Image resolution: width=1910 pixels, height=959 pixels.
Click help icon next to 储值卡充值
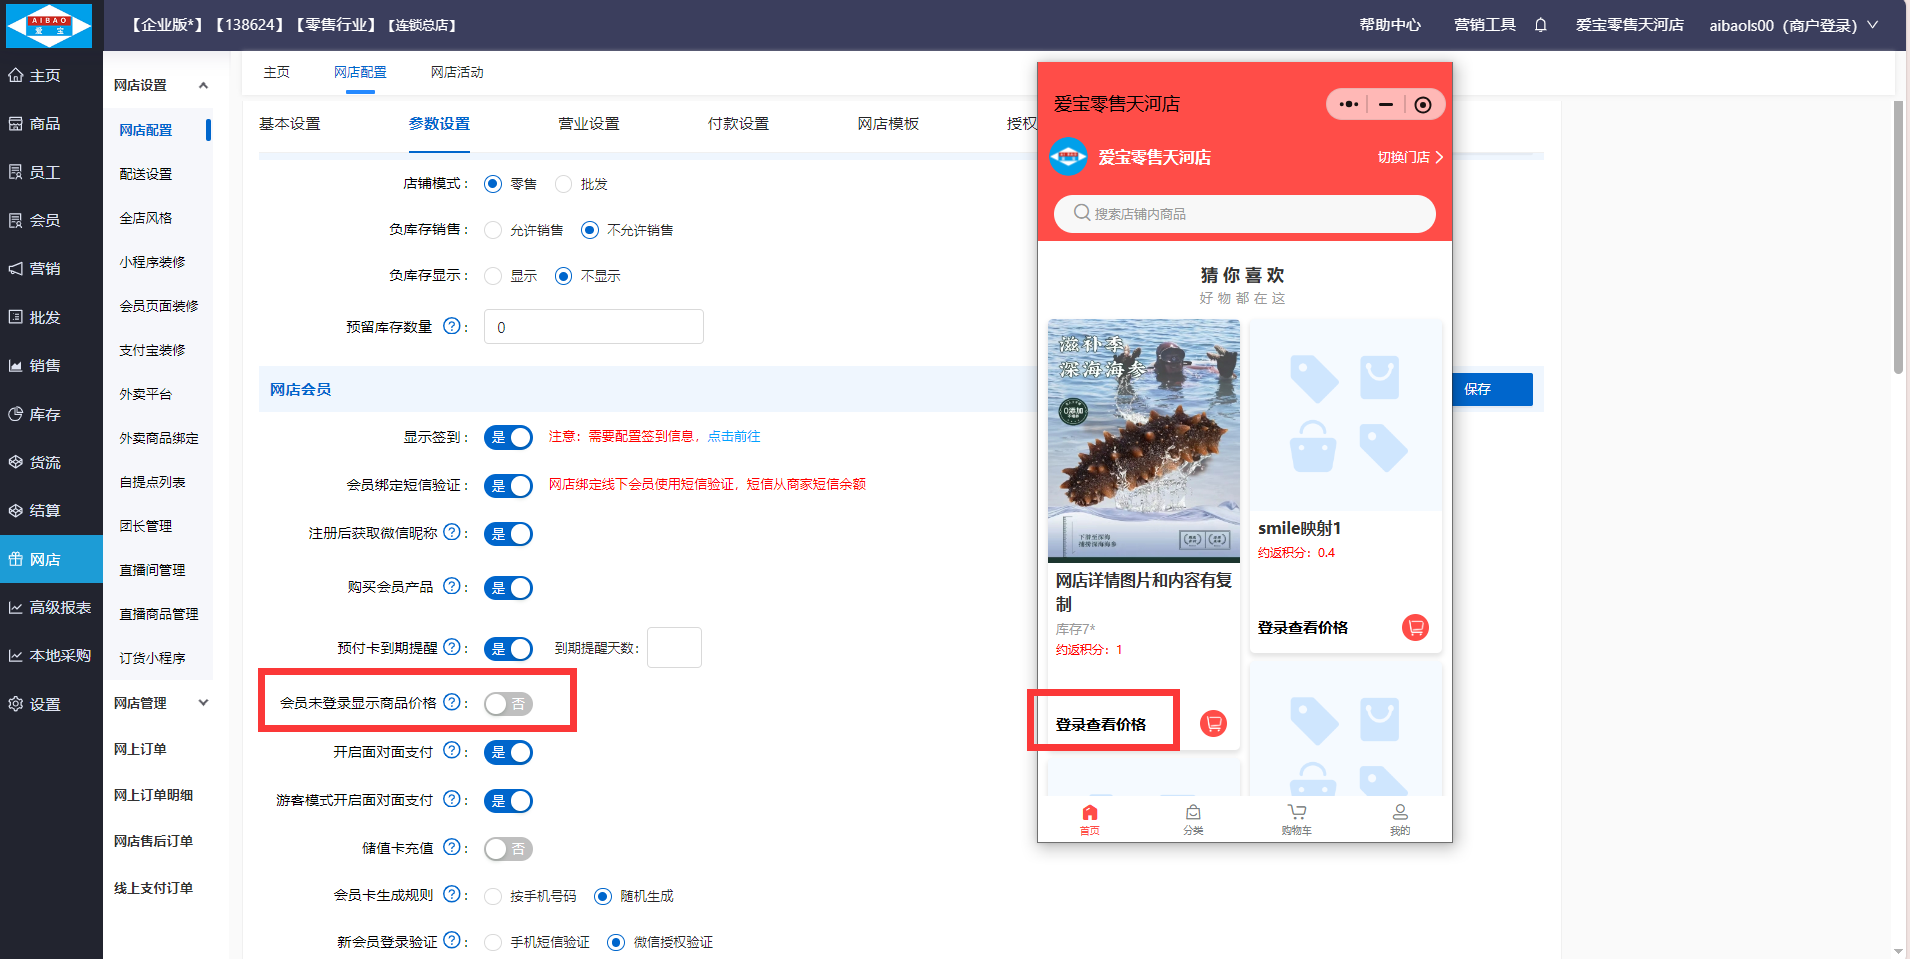(x=451, y=847)
